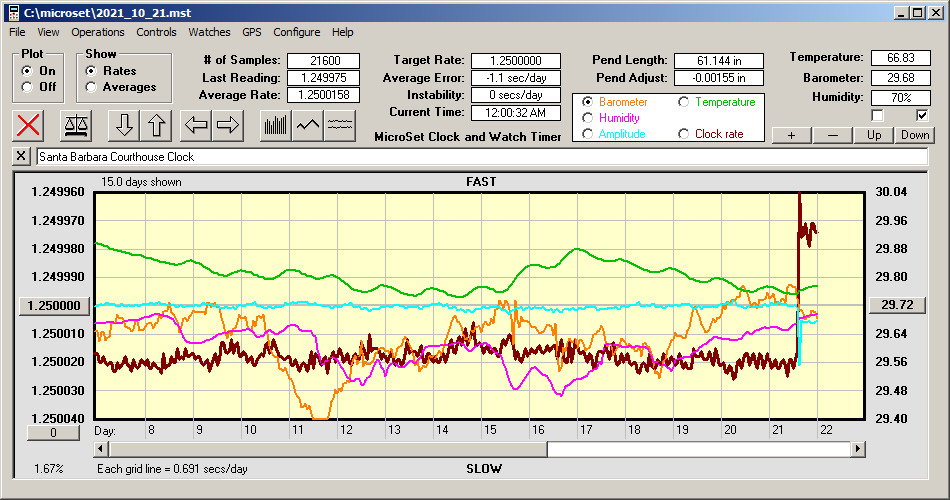Select the wavy lines smoothing icon

coord(340,125)
